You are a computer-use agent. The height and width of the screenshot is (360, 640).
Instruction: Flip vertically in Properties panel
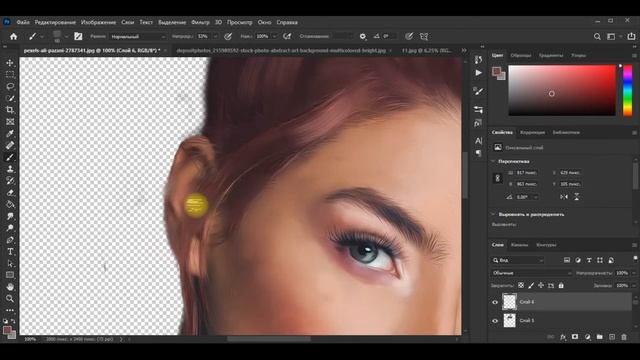pos(576,197)
